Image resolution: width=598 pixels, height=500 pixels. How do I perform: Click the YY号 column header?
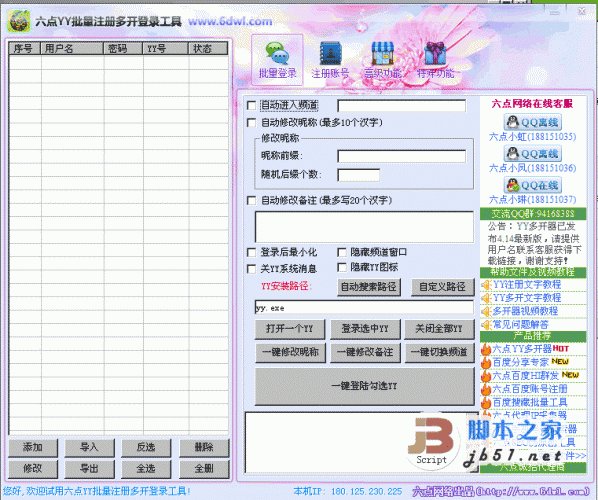click(x=166, y=48)
